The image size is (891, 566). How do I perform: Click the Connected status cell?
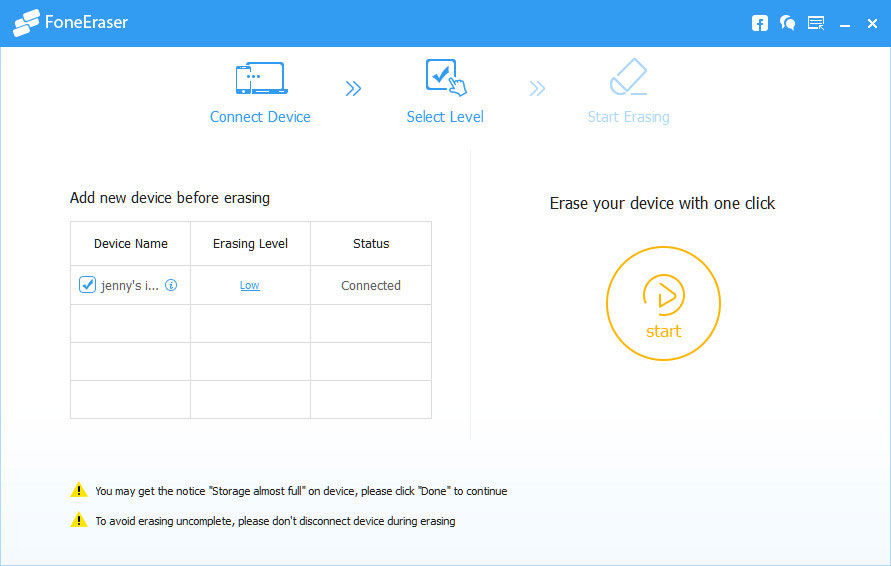(370, 285)
